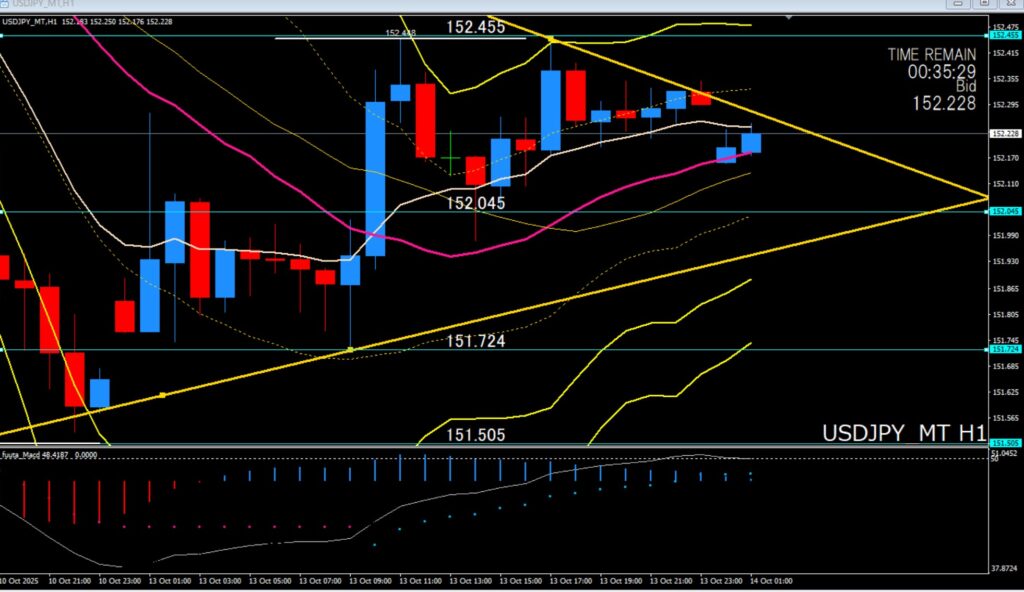The image size is (1024, 592).
Task: Select the 151.724 horizontal line label
Action: [x=475, y=341]
